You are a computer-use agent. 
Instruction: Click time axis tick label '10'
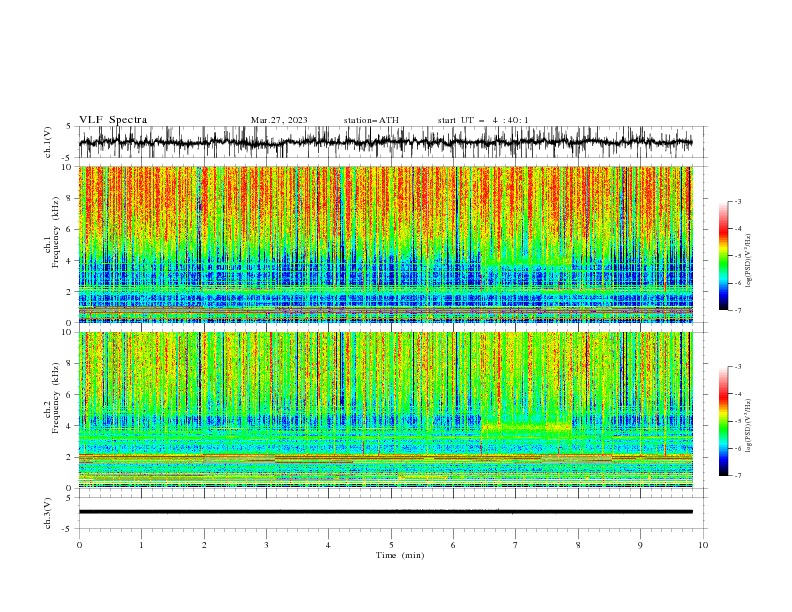(x=703, y=545)
